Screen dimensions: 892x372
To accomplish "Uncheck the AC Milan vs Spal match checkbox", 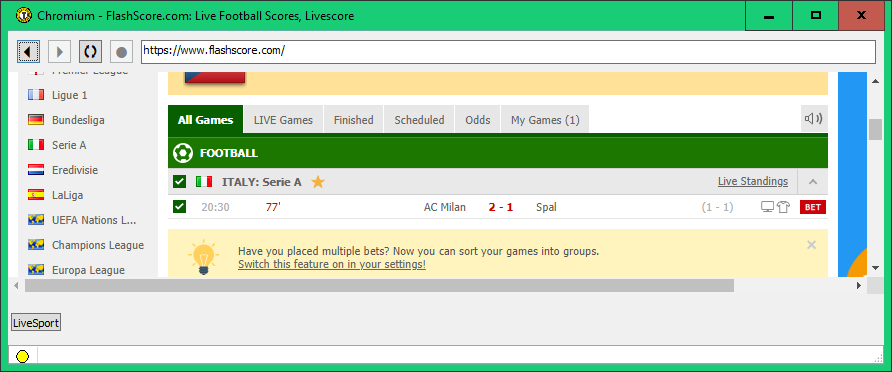I will [180, 206].
